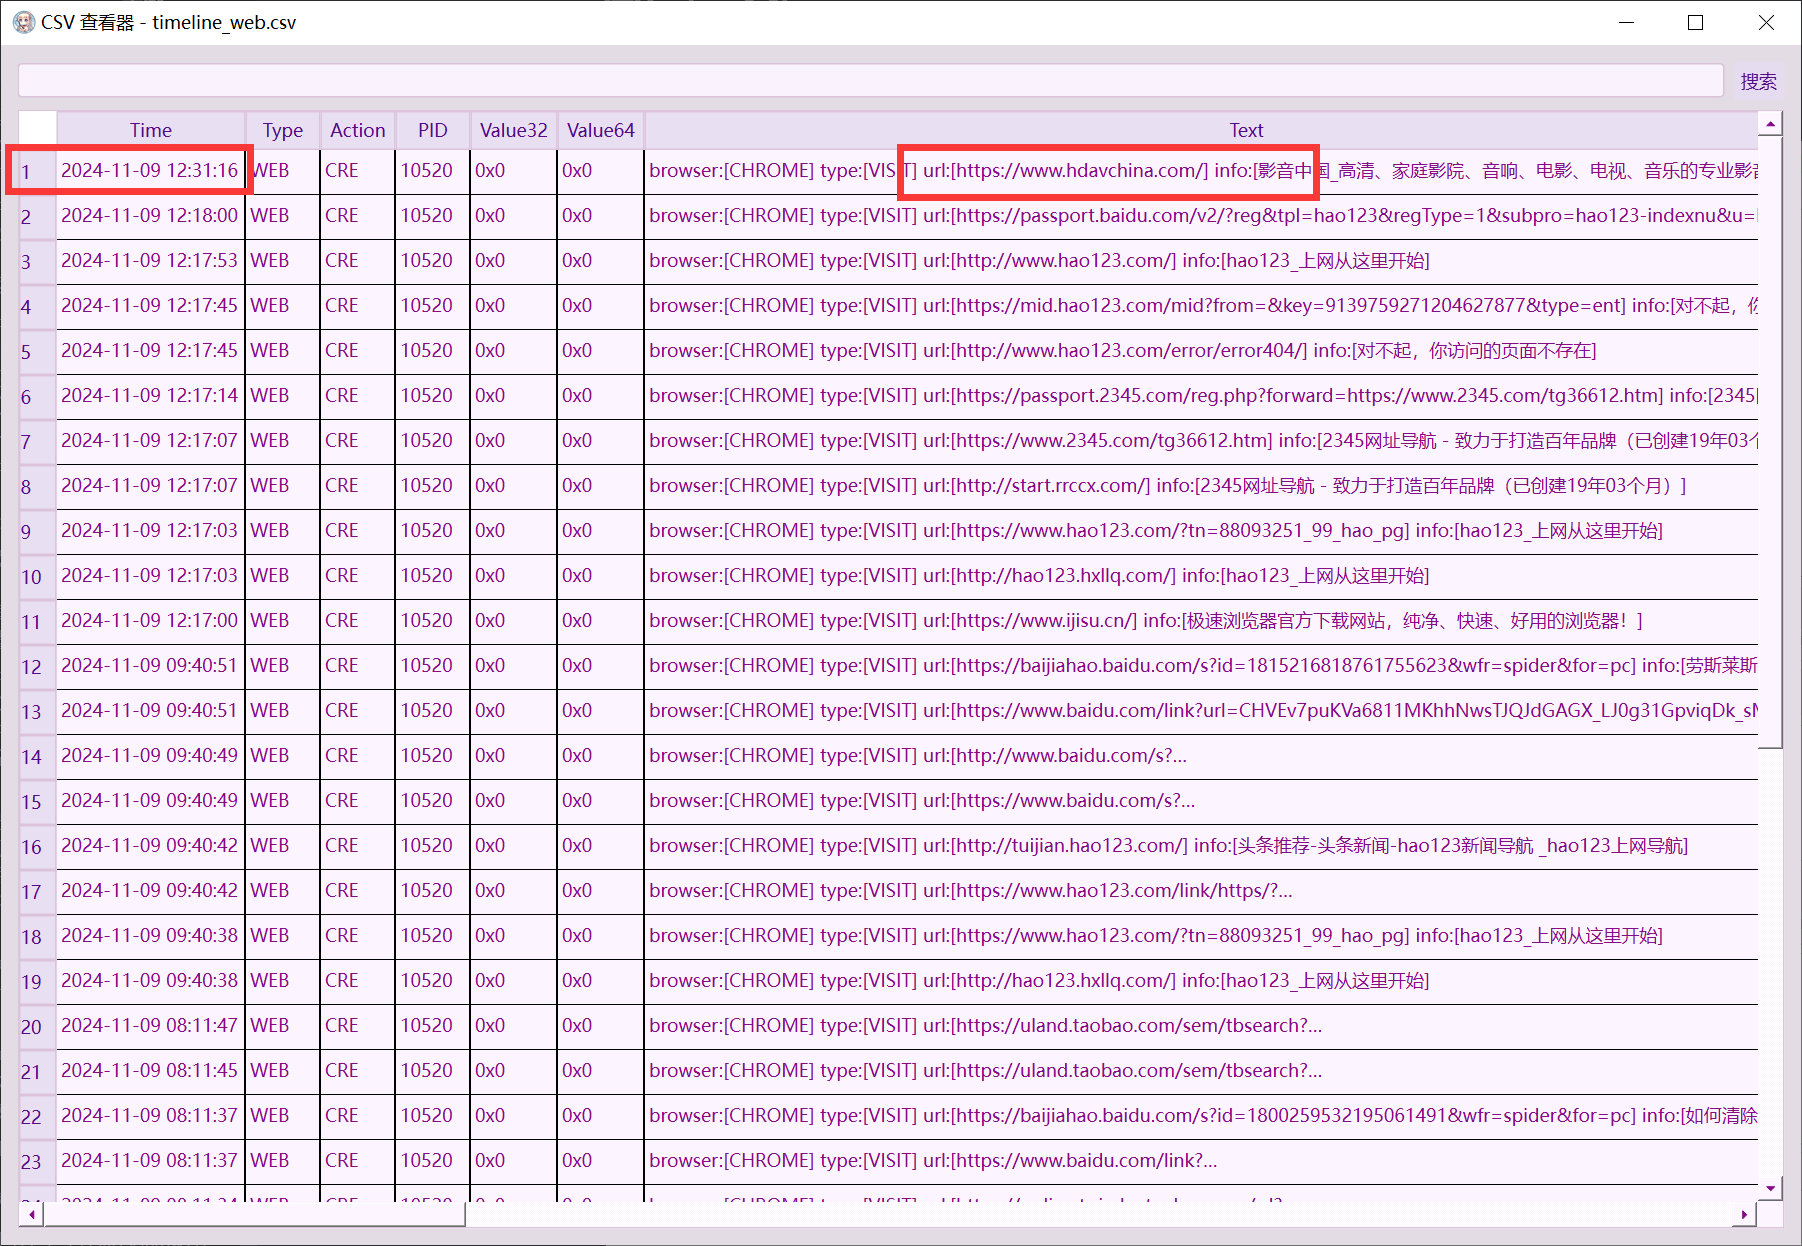Click time cell 2024-11-09 12:17:00
The image size is (1802, 1246).
(x=151, y=621)
